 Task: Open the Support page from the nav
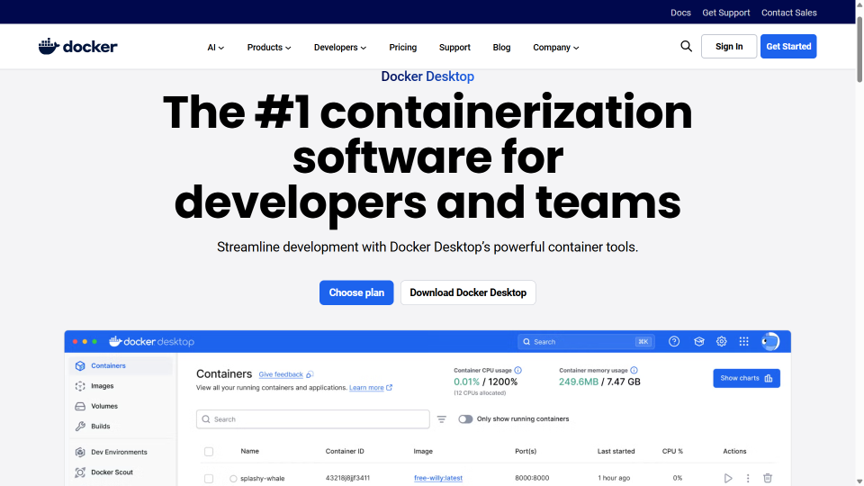[455, 47]
